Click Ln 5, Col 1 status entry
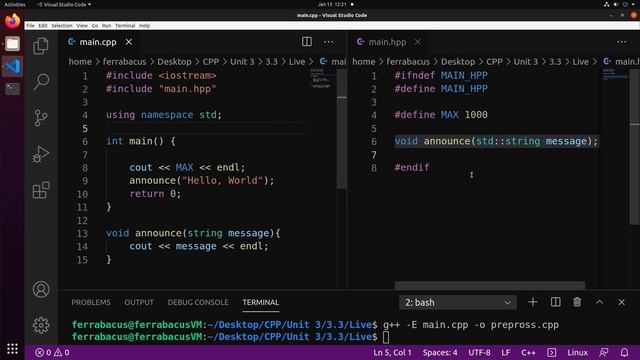 coord(392,352)
